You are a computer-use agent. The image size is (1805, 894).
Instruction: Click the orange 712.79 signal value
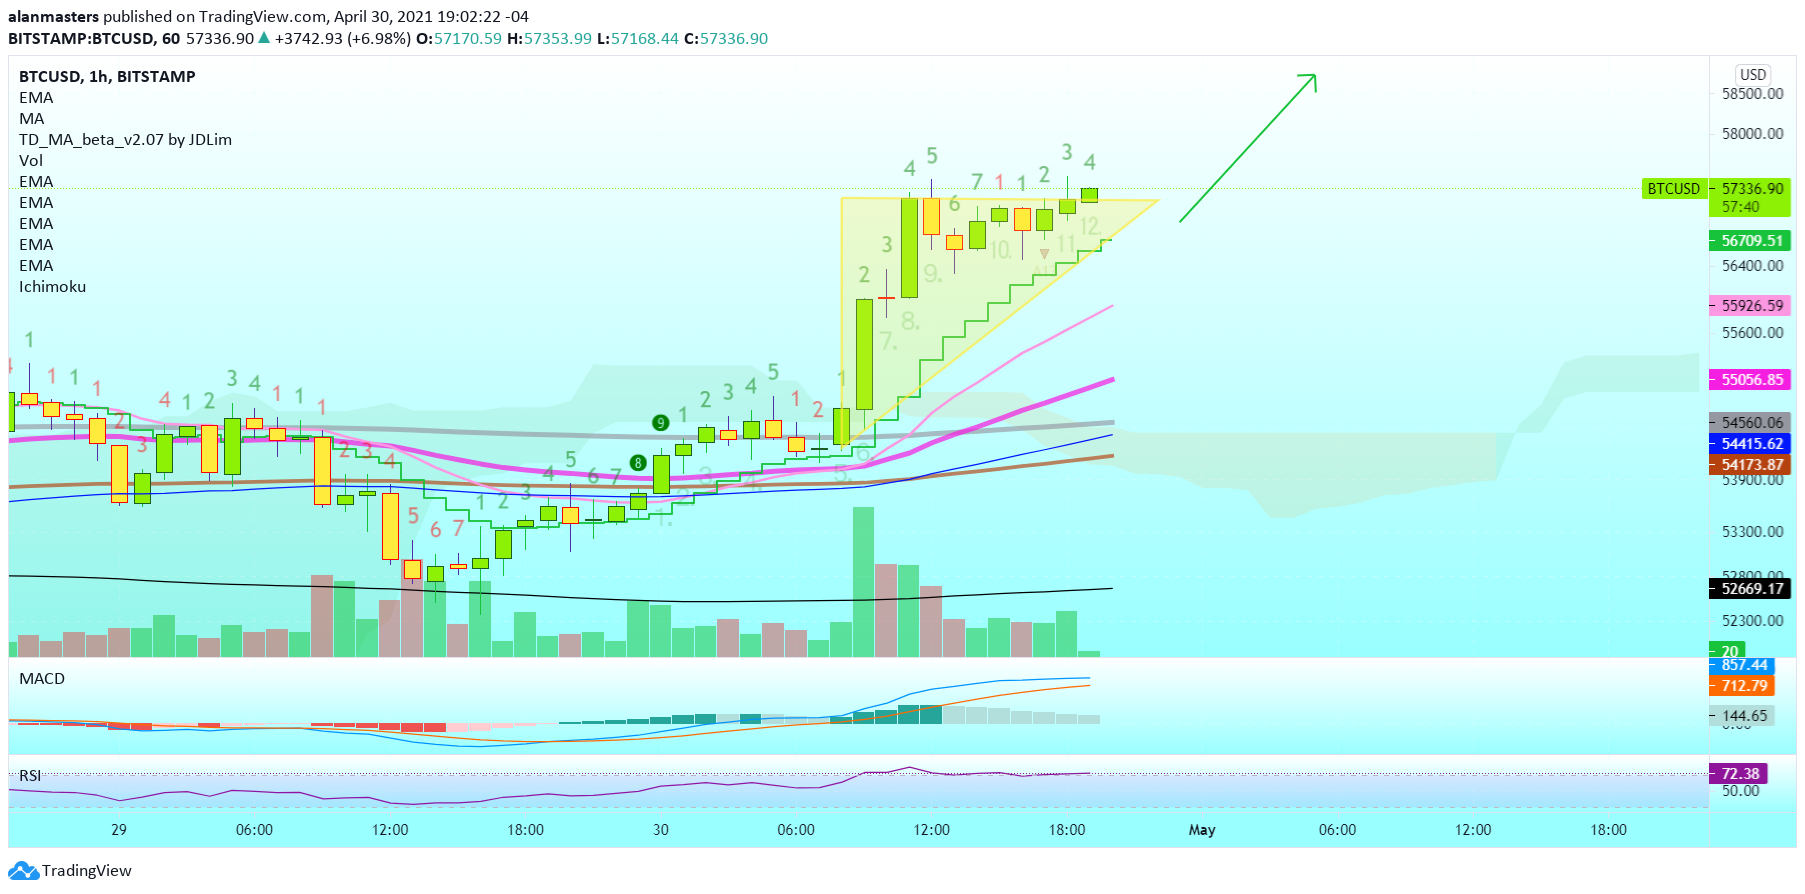tap(1743, 685)
